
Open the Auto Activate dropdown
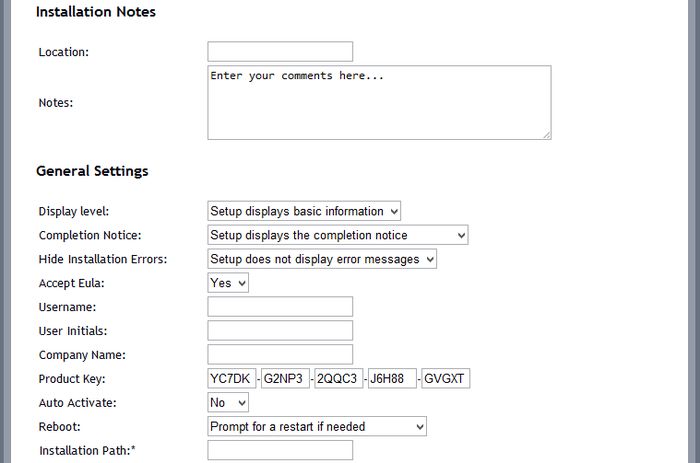pyautogui.click(x=228, y=403)
